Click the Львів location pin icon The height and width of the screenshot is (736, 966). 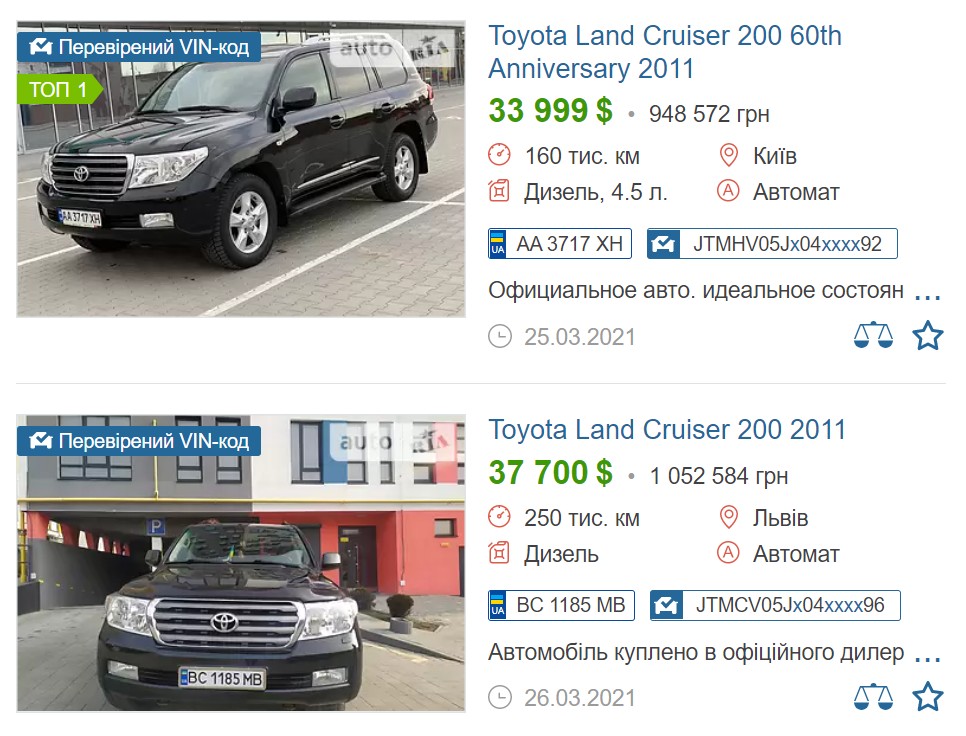pos(729,517)
